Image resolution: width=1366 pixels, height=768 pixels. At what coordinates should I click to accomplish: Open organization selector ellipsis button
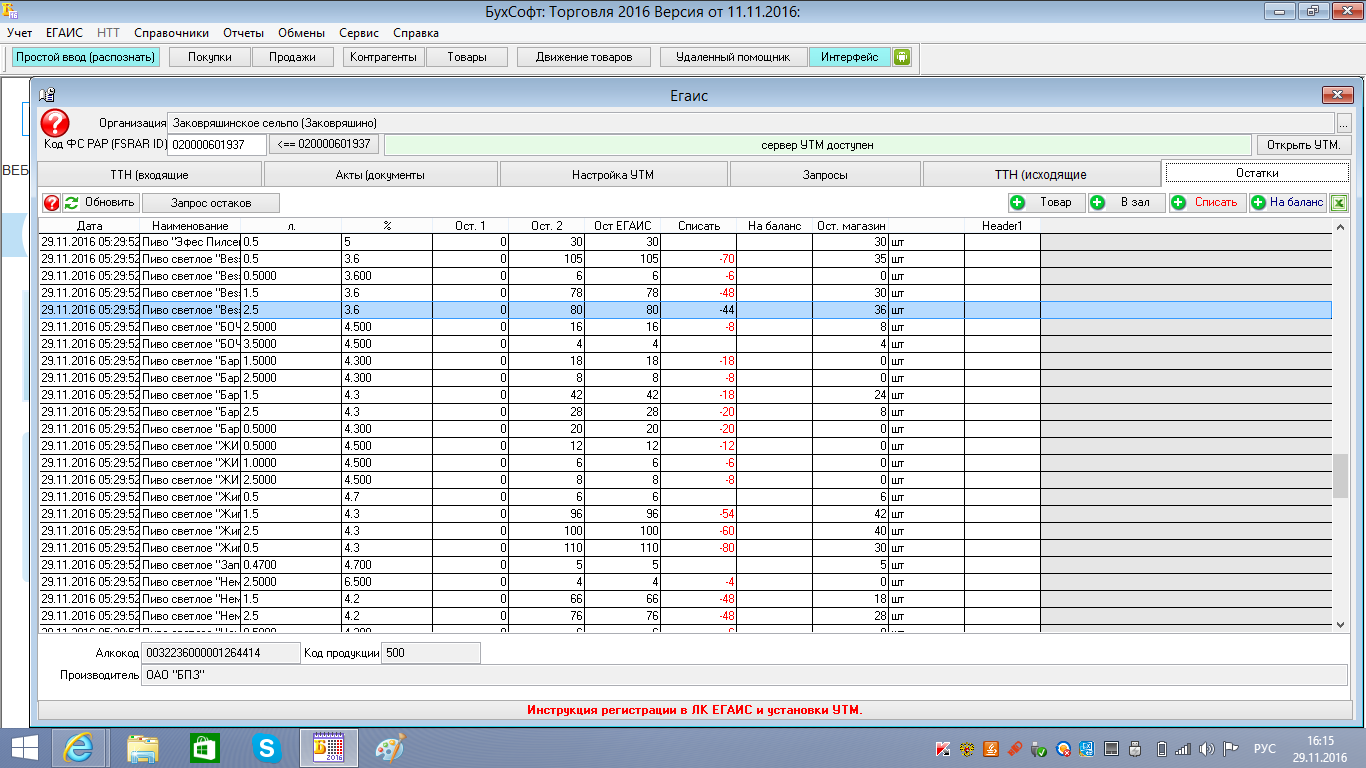click(1344, 123)
